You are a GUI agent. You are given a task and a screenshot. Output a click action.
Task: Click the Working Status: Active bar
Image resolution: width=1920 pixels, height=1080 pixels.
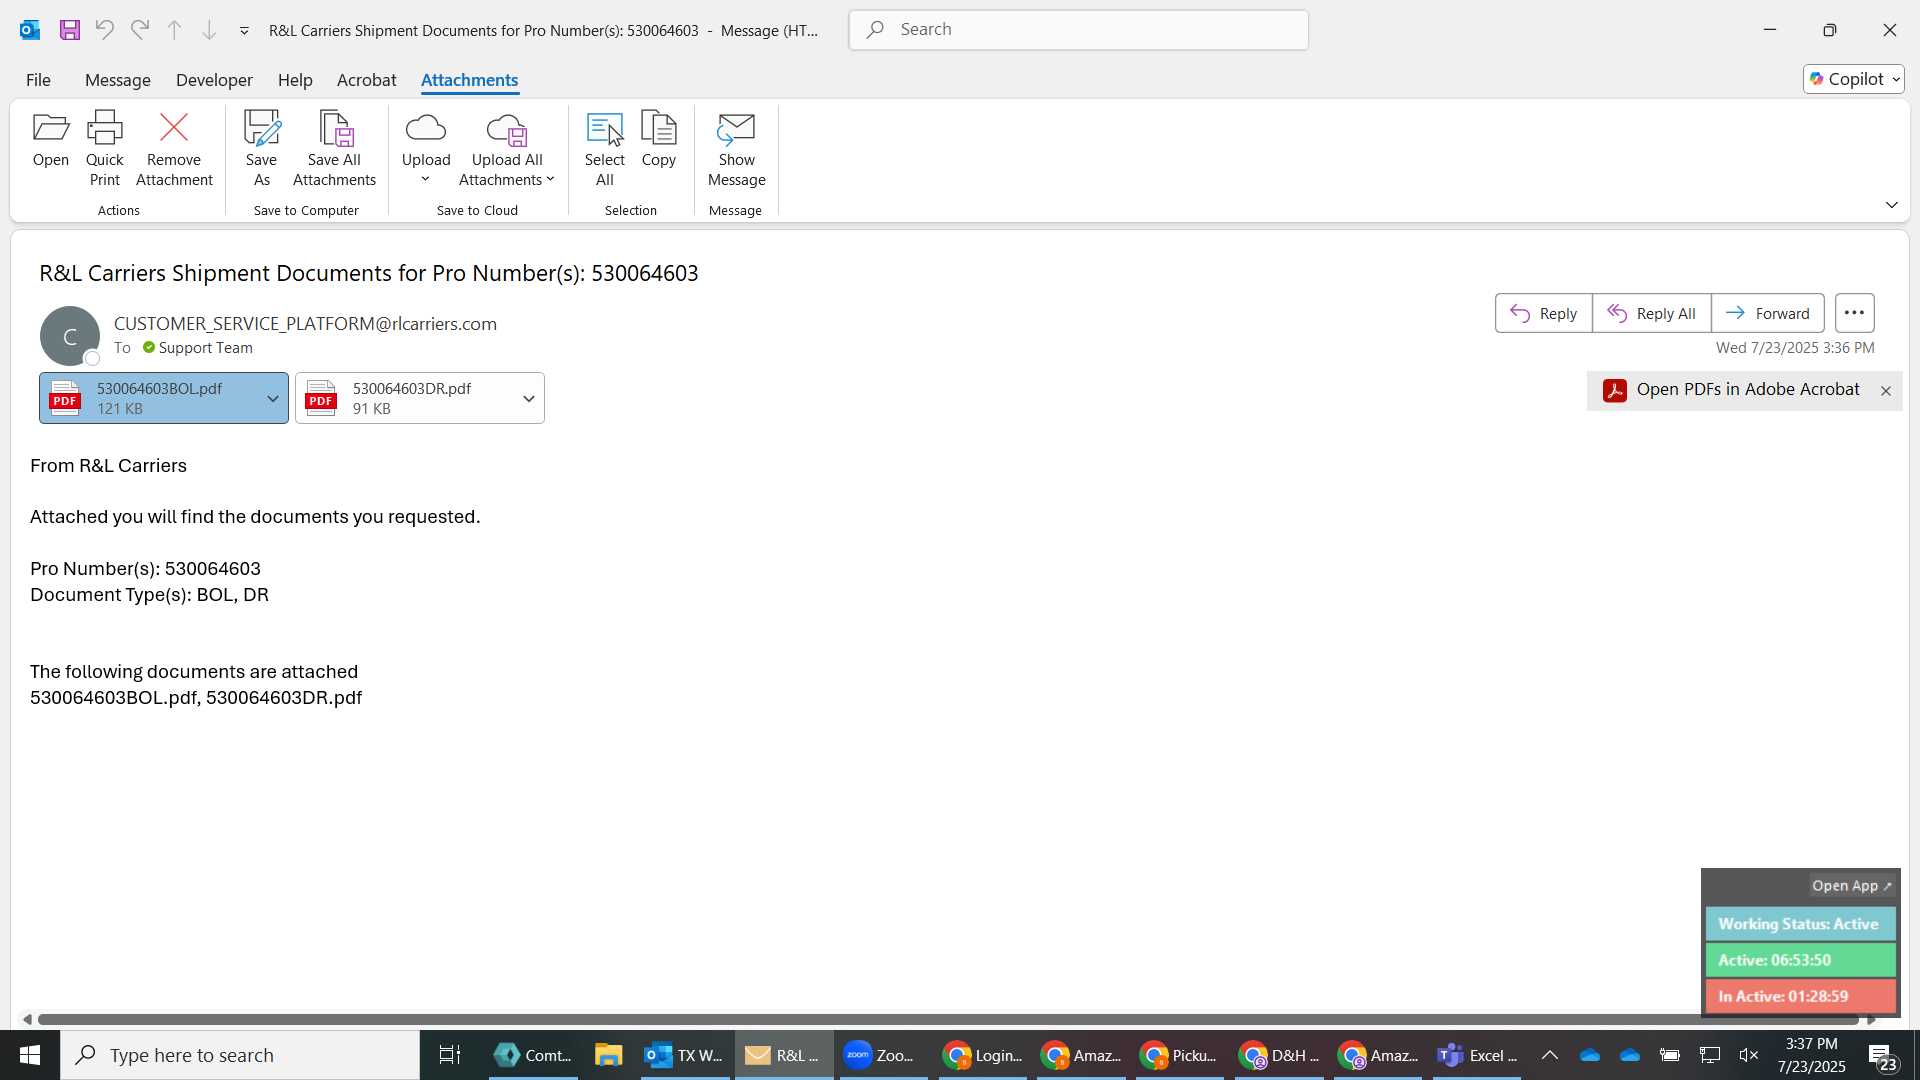(x=1800, y=924)
